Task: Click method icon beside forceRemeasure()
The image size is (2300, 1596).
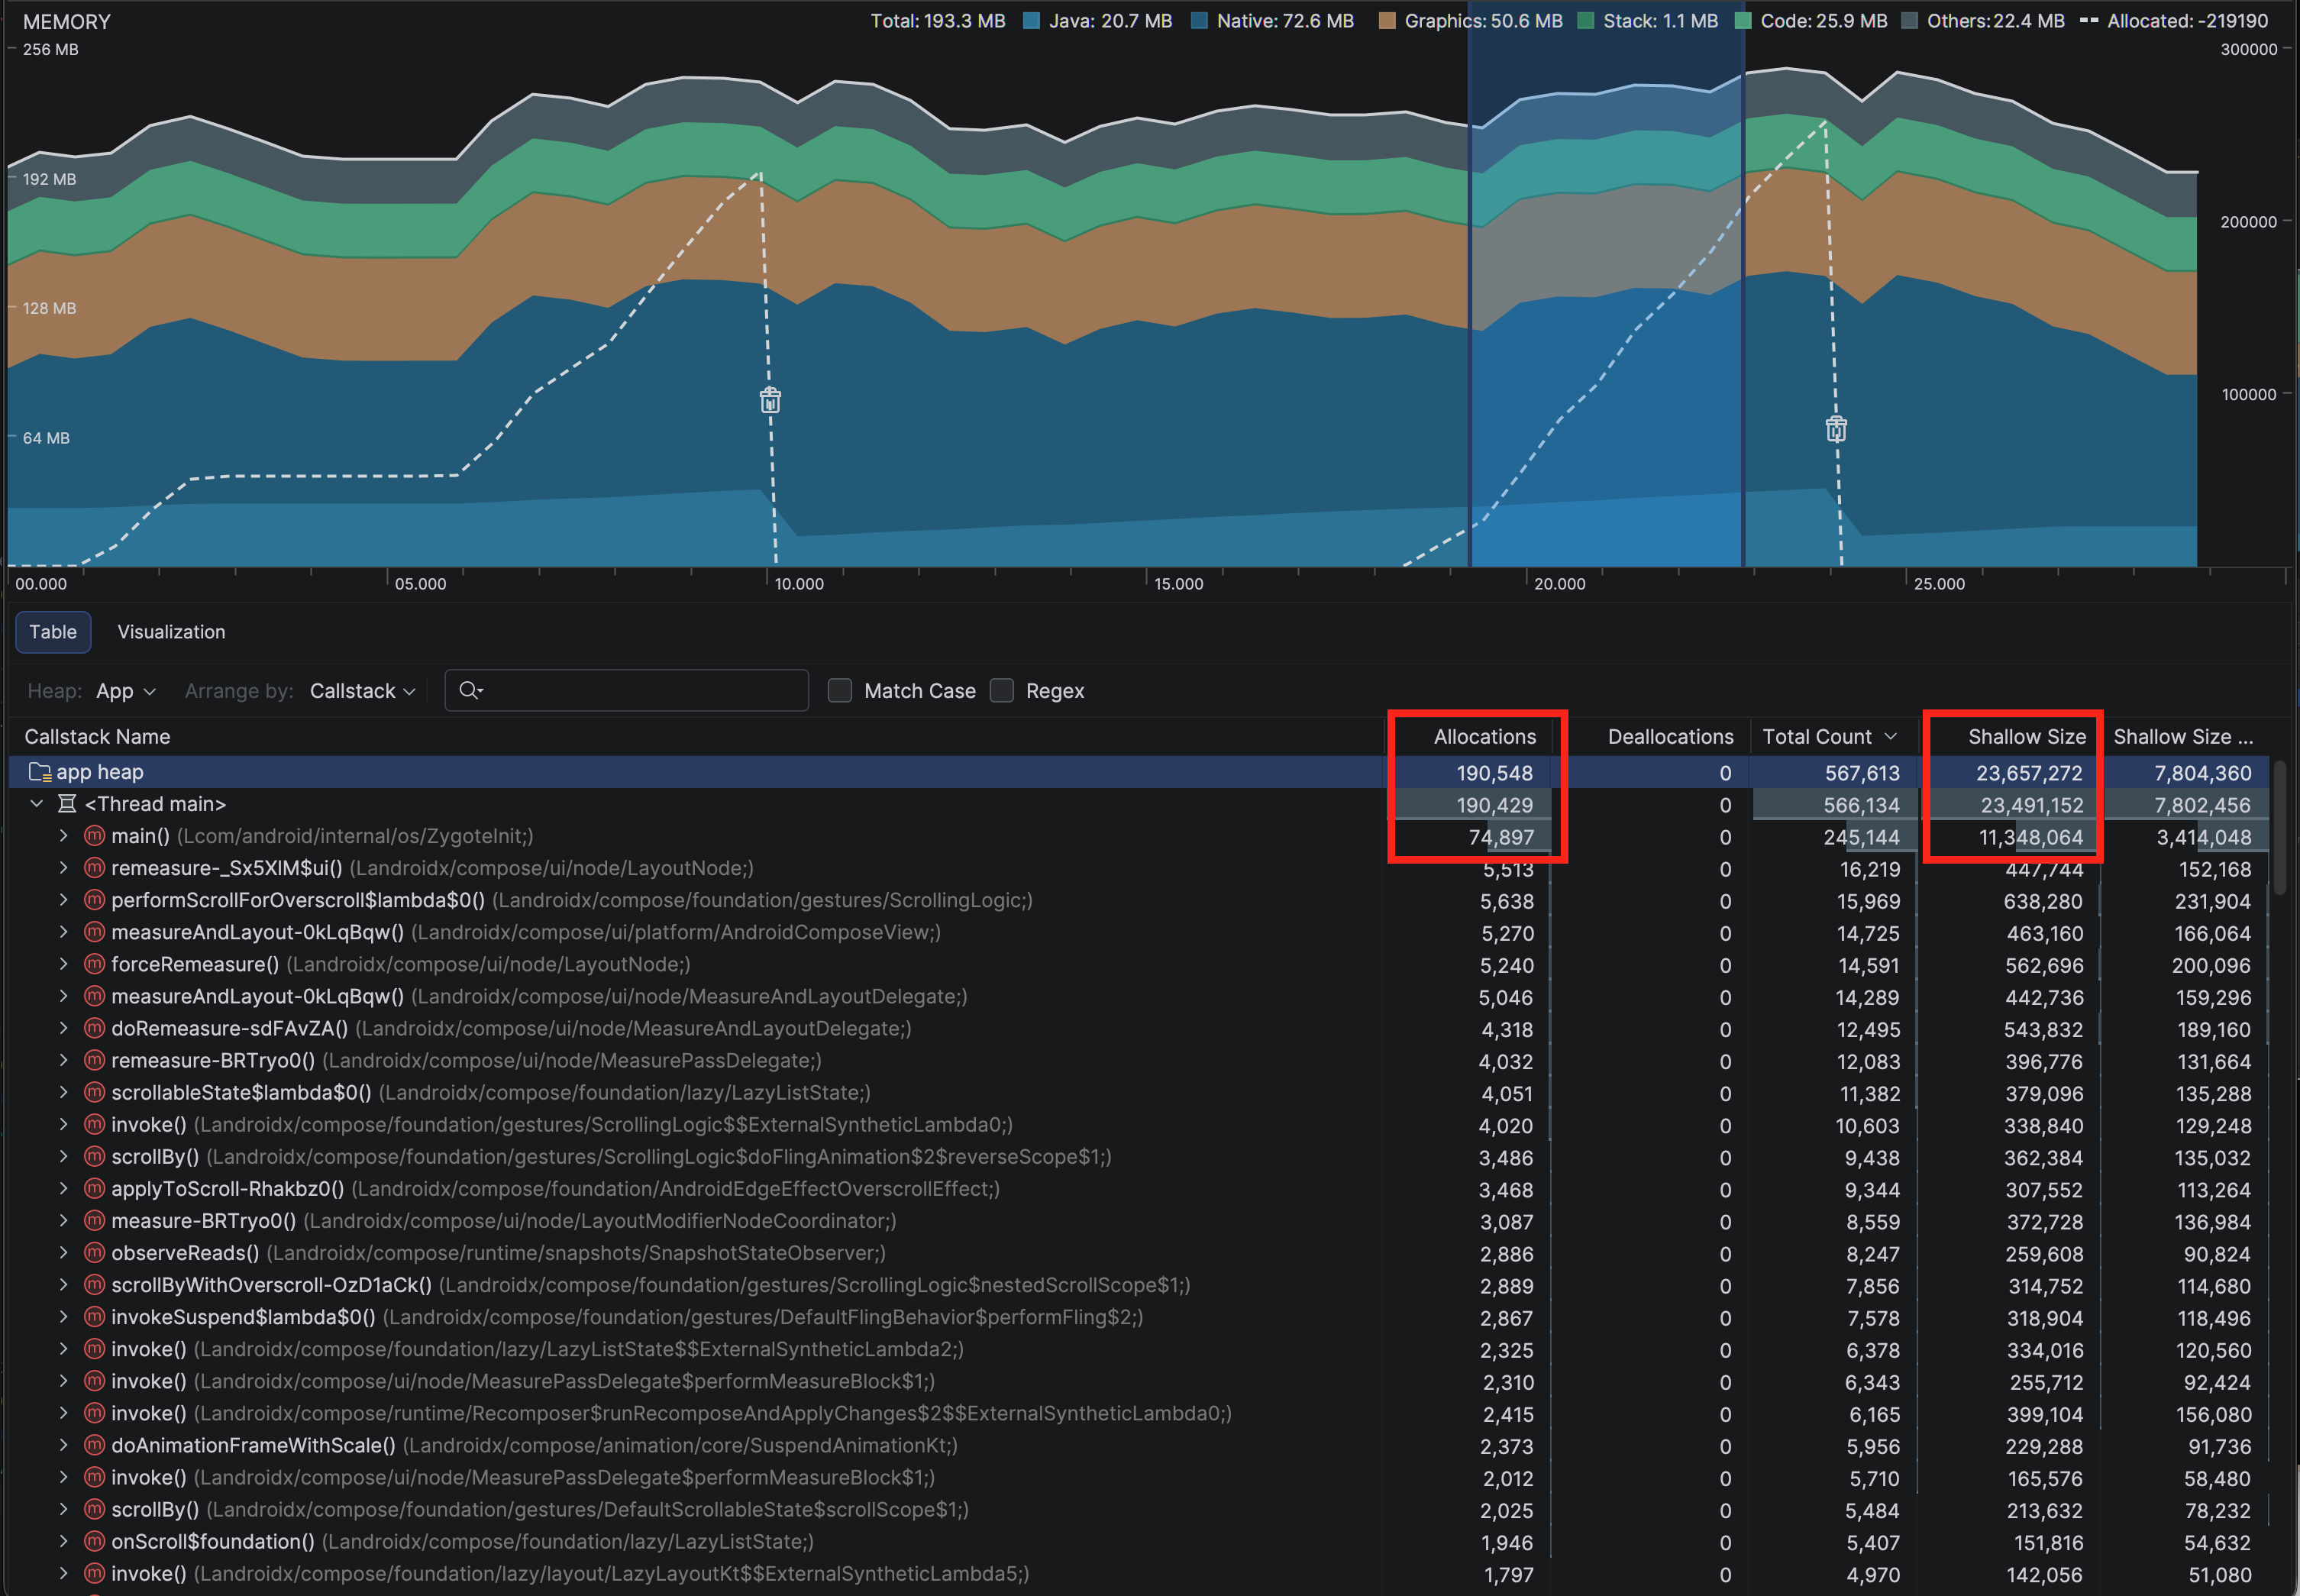Action: 95,964
